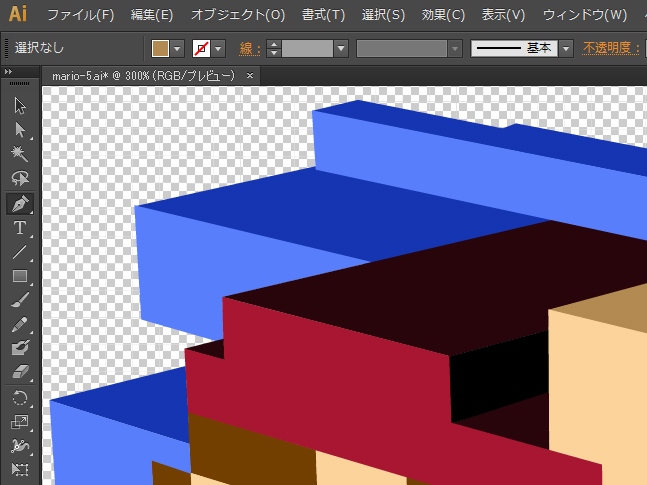Pick the Lasso tool
The width and height of the screenshot is (647, 485).
[19, 178]
